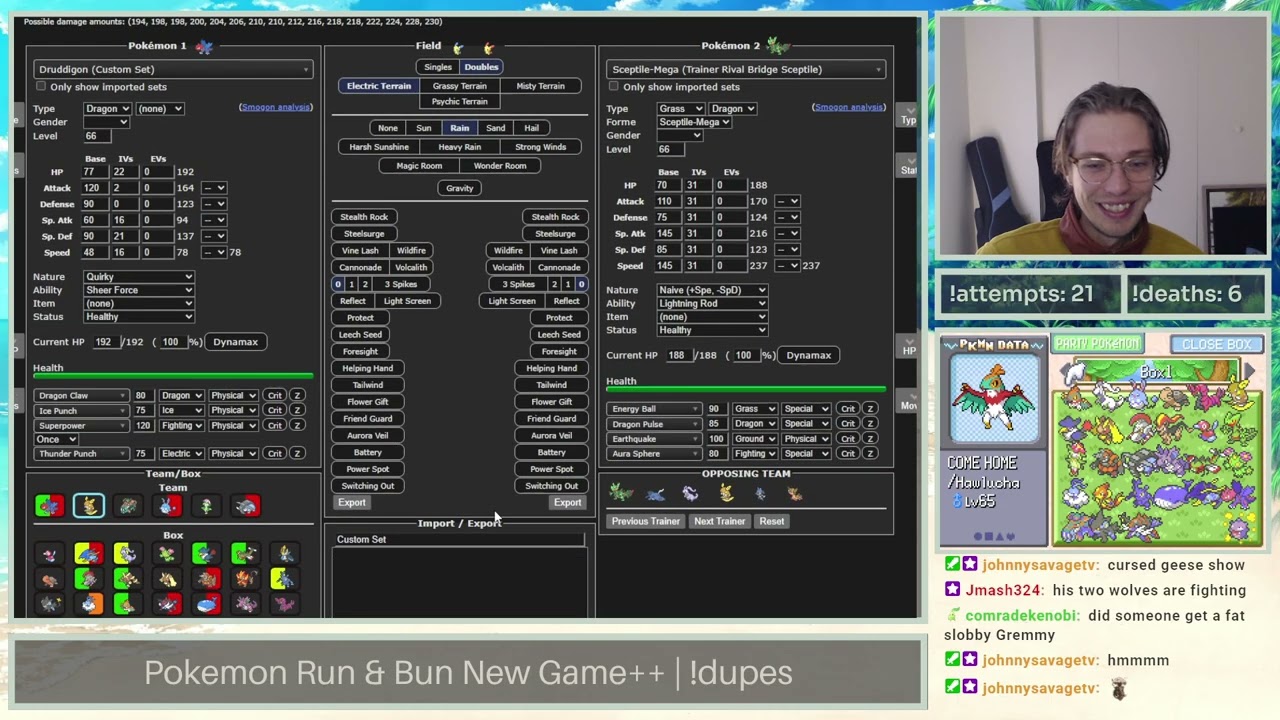Image resolution: width=1280 pixels, height=720 pixels.
Task: Select fifth small blue Pokémon in Opposing Team
Action: click(761, 493)
